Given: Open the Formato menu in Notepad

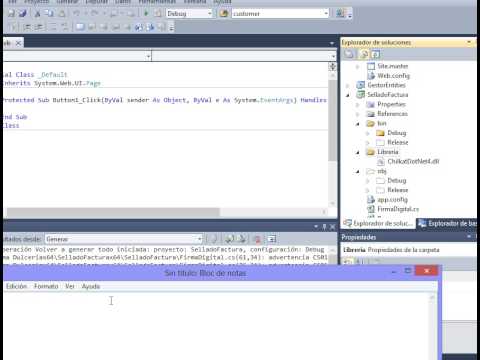Looking at the screenshot, I should 46,286.
